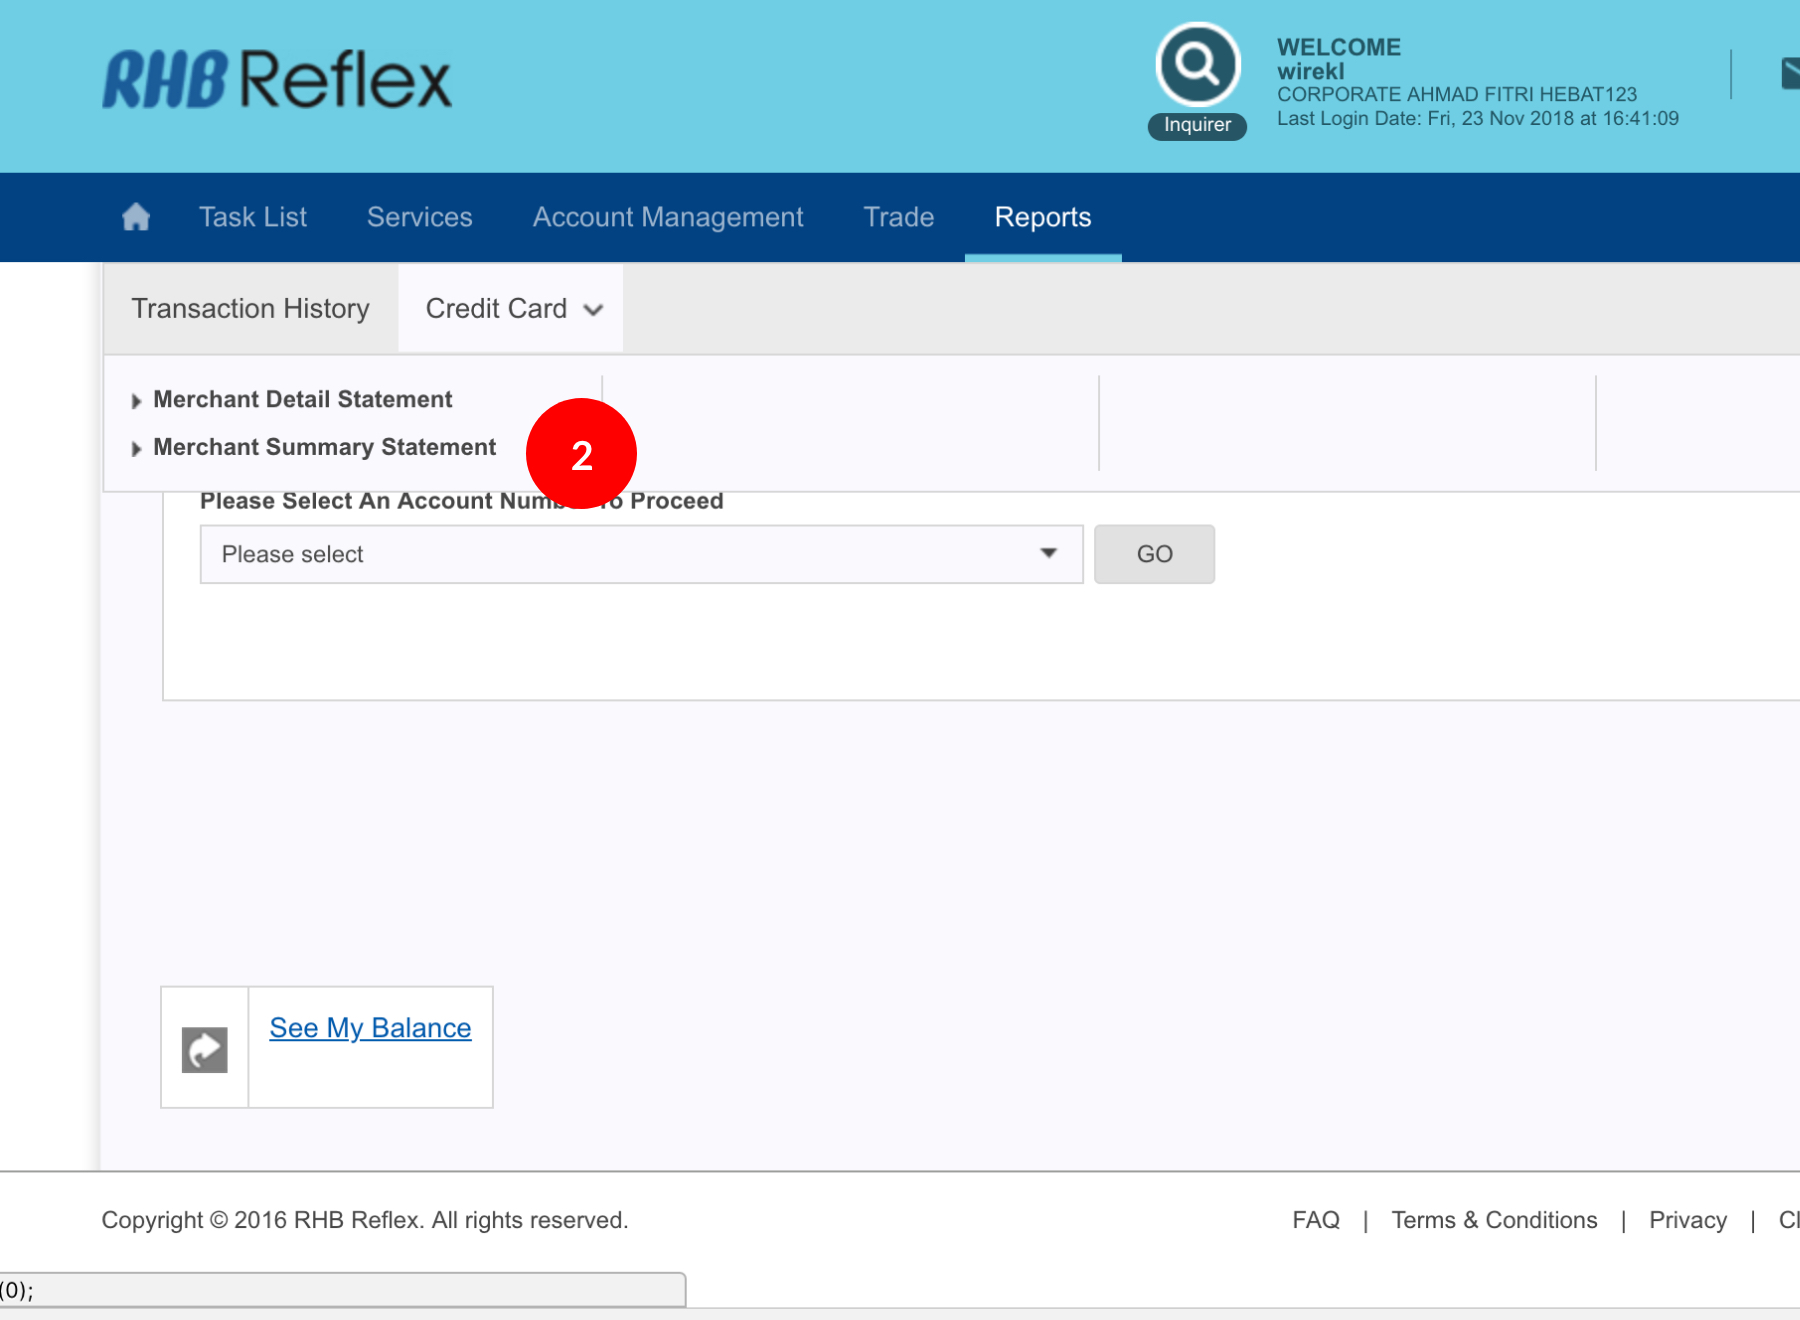Select the Reports tab

(x=1042, y=217)
